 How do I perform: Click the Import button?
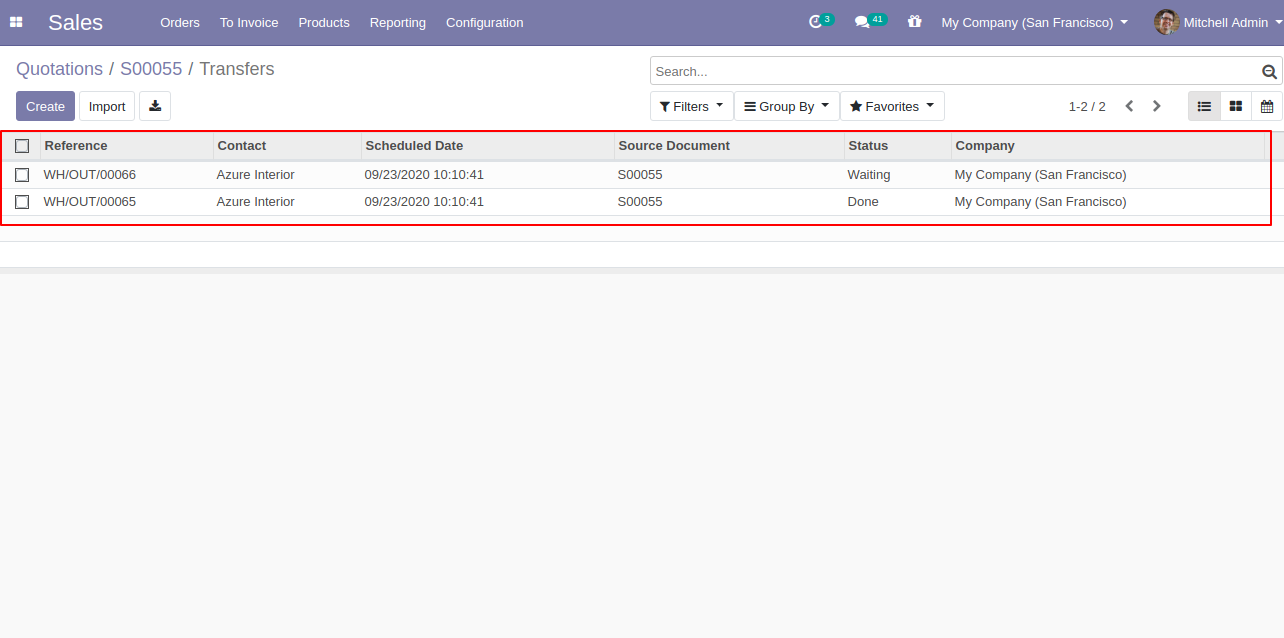107,106
